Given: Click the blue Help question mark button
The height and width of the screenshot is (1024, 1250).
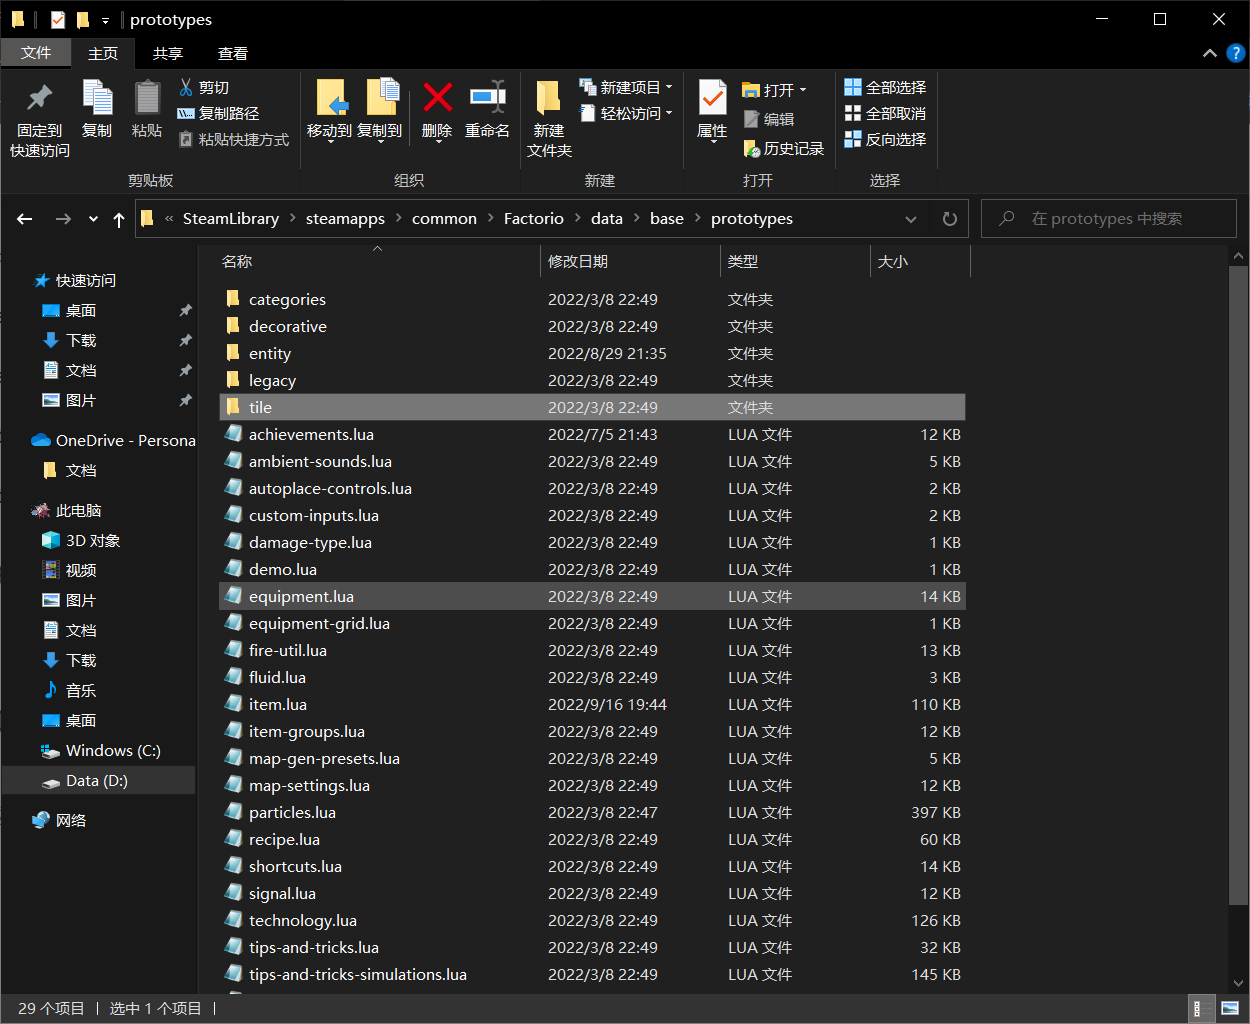Looking at the screenshot, I should 1236,52.
